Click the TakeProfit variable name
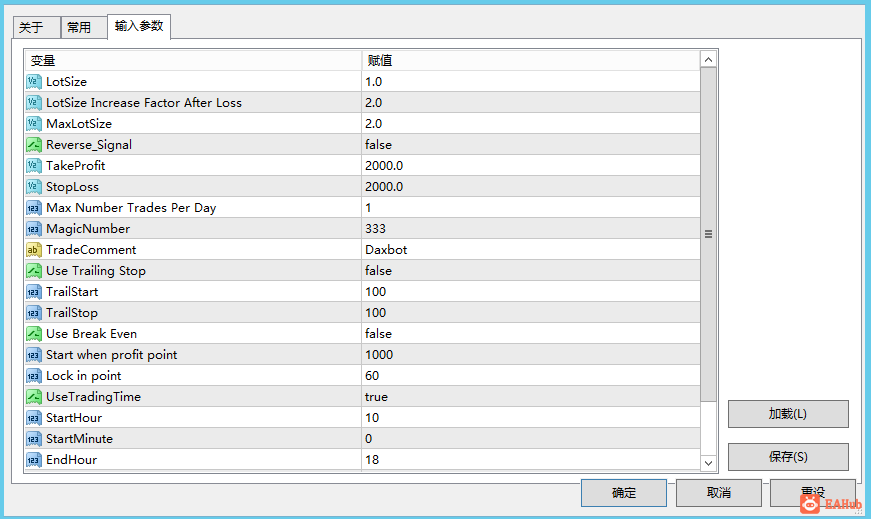 click(76, 166)
